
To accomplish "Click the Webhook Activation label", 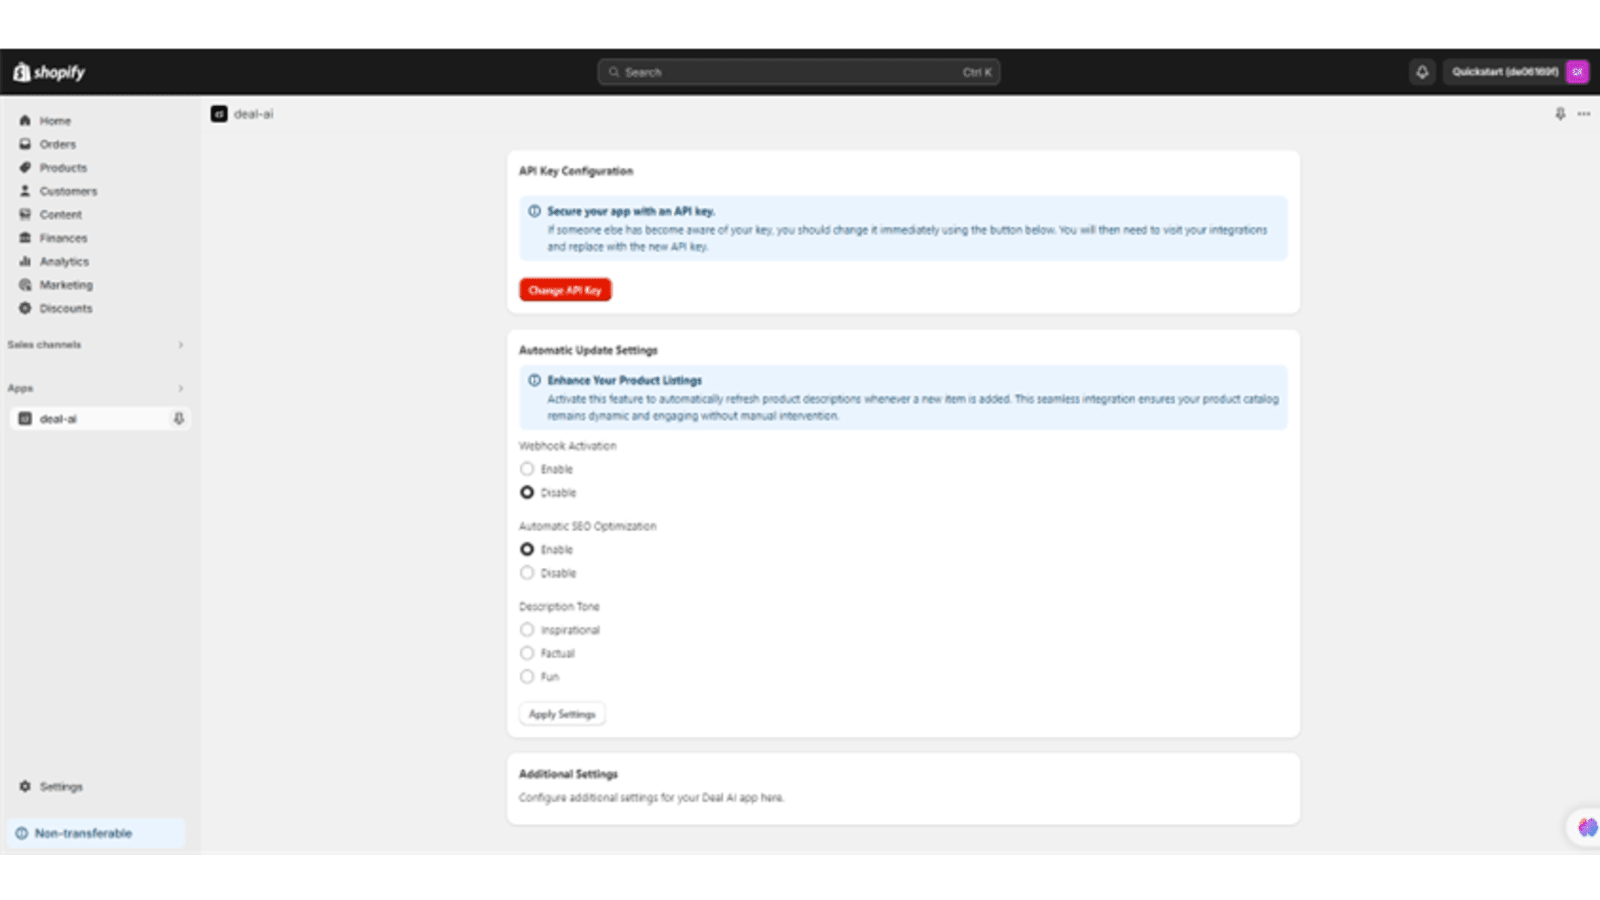I will coord(568,446).
